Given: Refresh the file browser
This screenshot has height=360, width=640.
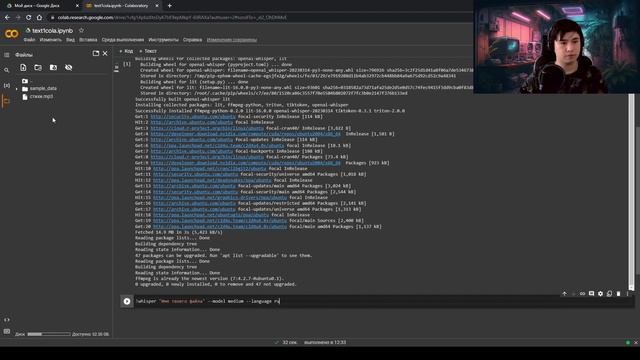Looking at the screenshot, I should tap(38, 67).
